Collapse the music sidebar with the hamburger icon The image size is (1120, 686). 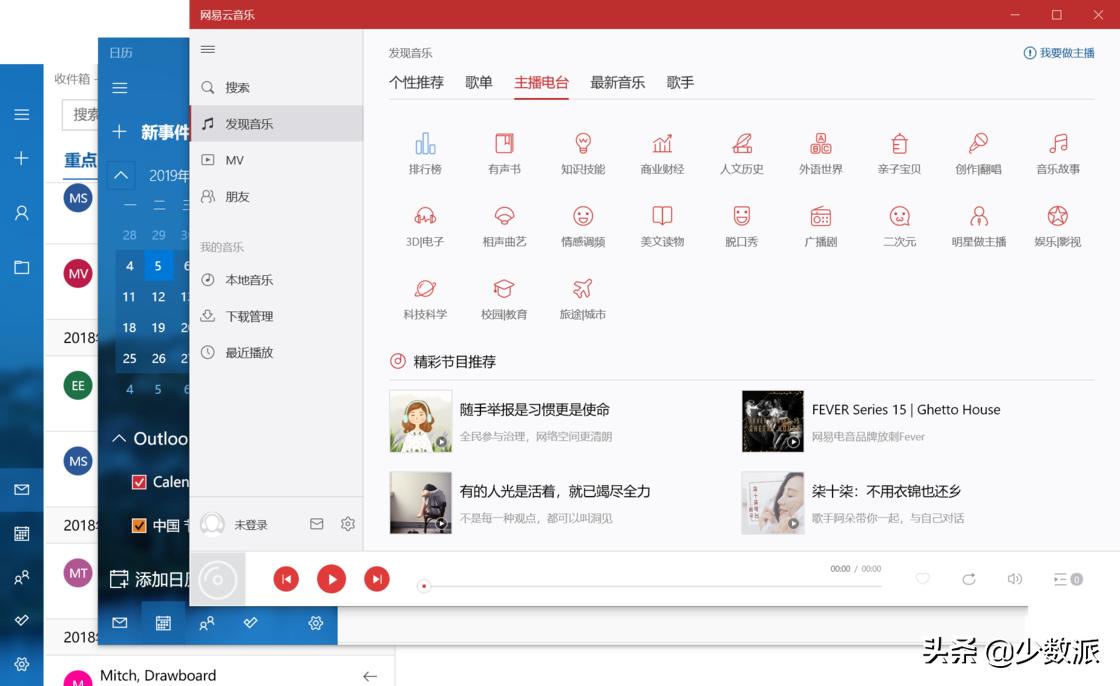[x=208, y=49]
